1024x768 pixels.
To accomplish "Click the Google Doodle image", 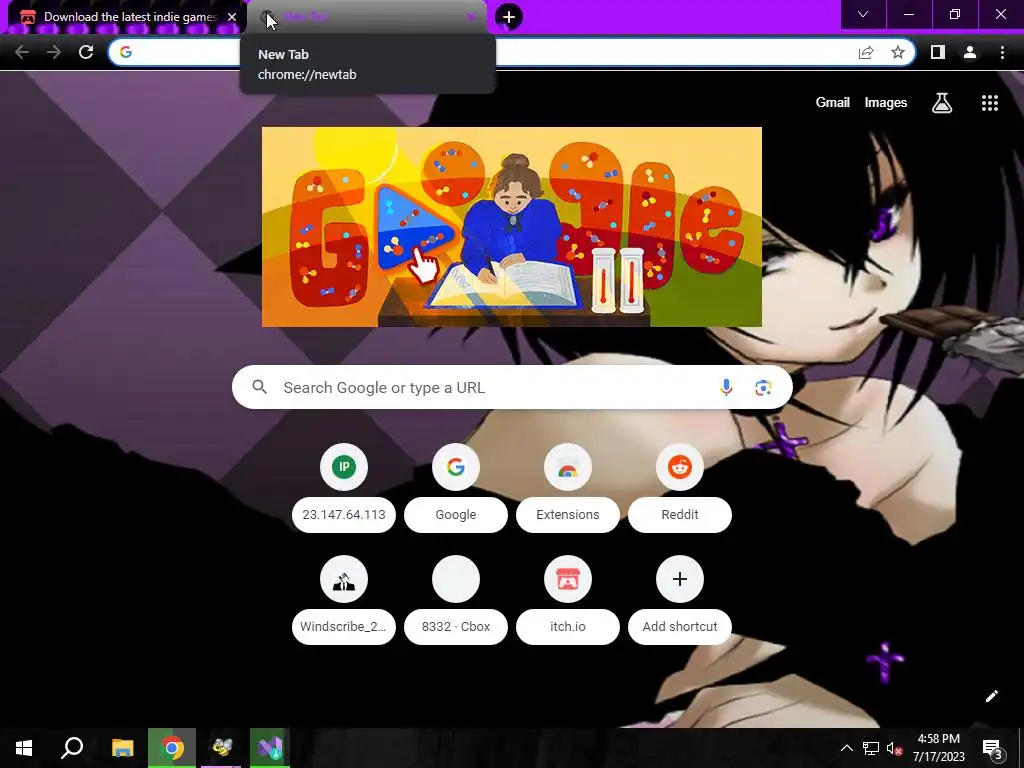I will (x=511, y=227).
